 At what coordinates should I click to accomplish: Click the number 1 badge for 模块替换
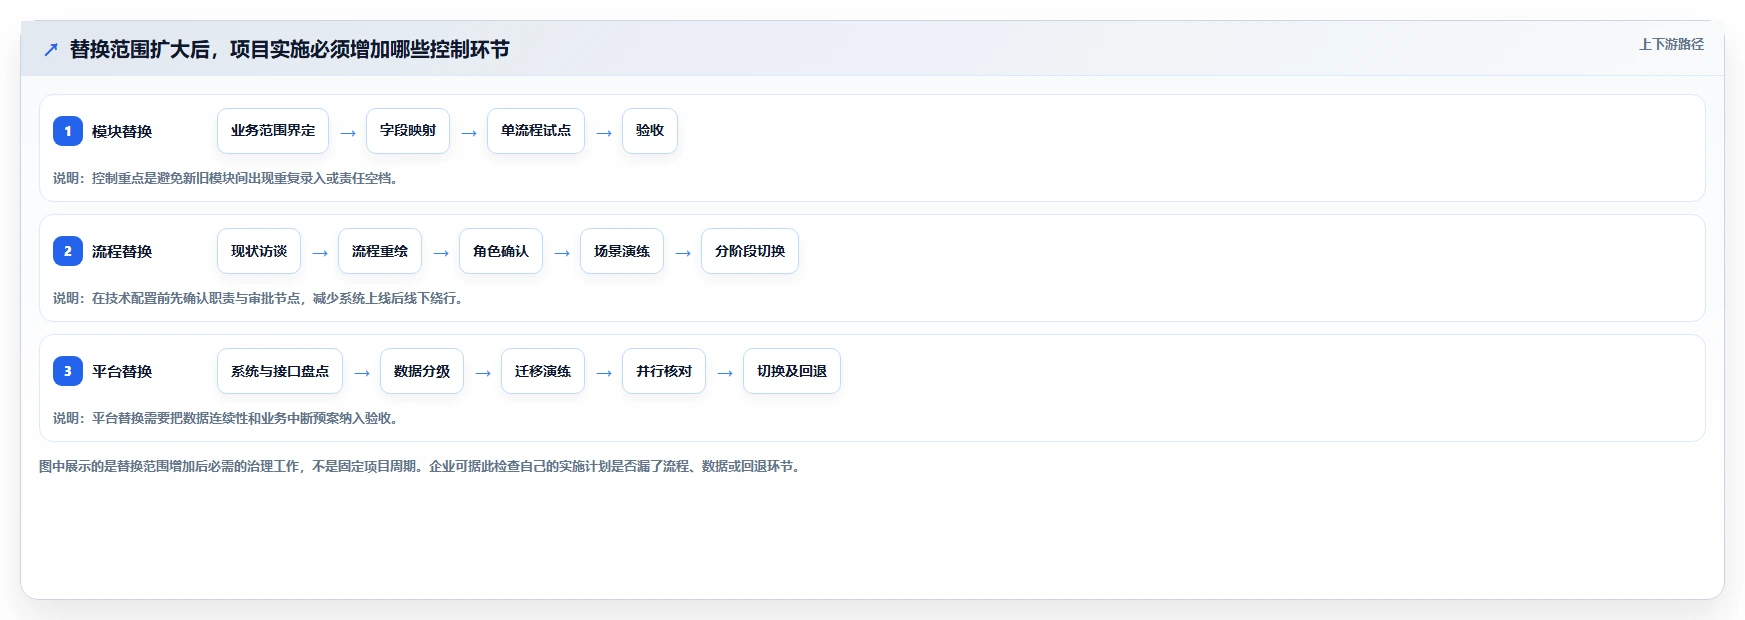click(68, 131)
